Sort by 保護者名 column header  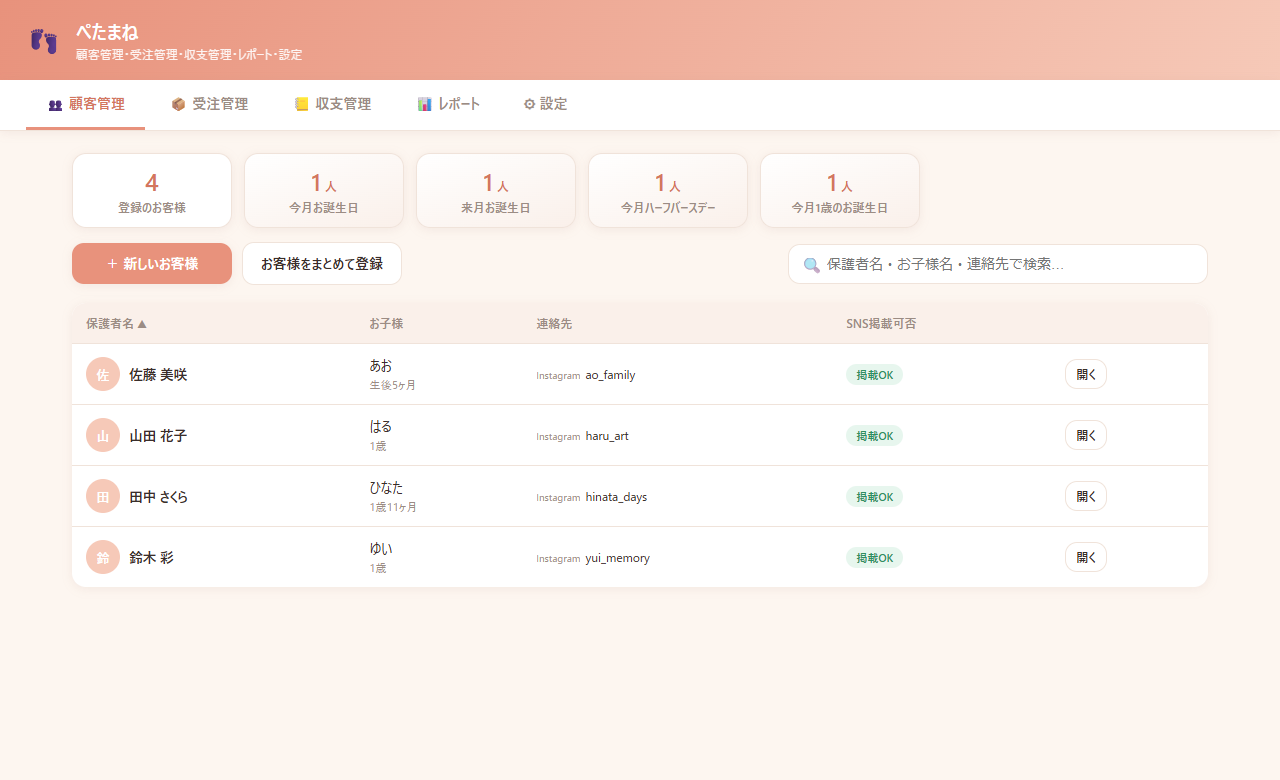[116, 324]
